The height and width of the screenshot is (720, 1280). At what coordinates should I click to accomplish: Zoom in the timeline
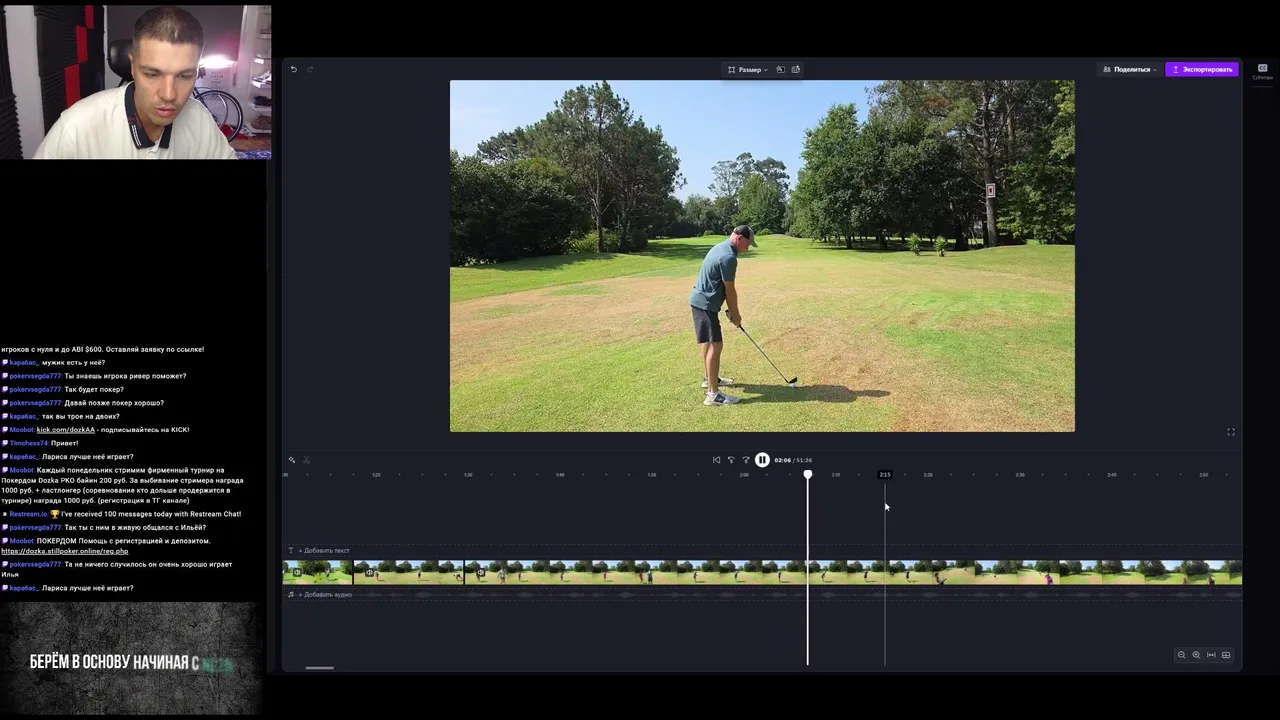click(x=1196, y=655)
